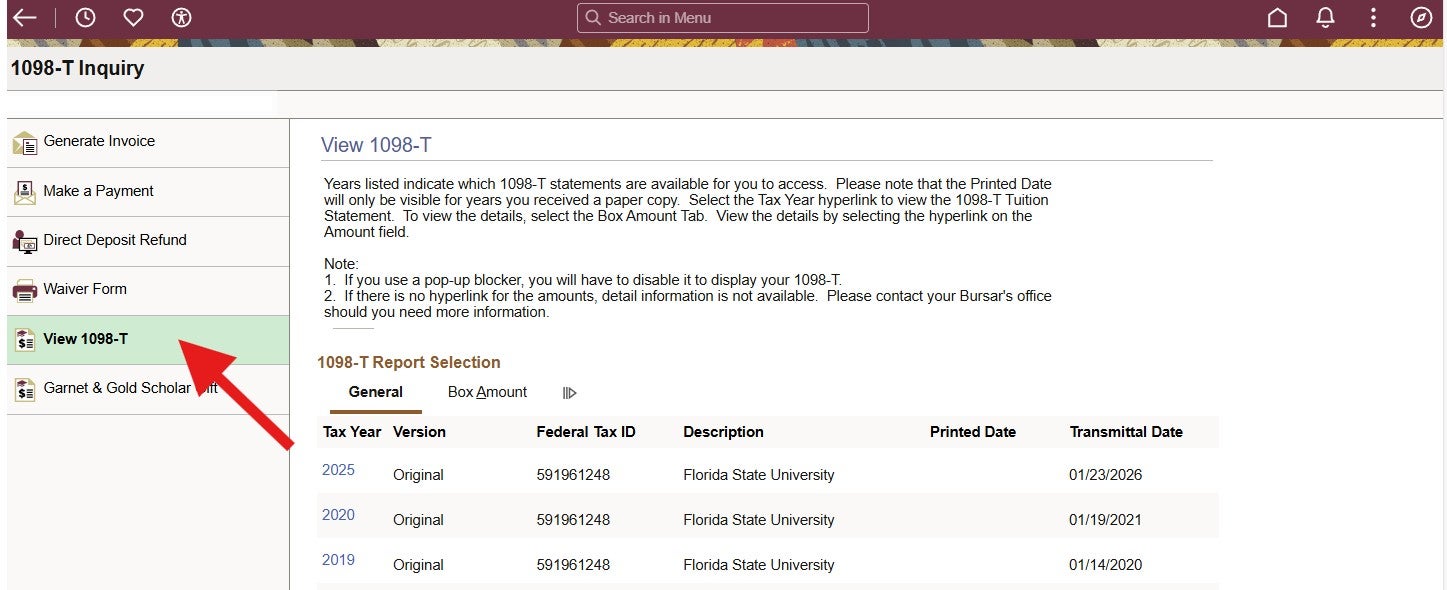
Task: Open accessibility options icon
Action: click(x=181, y=18)
